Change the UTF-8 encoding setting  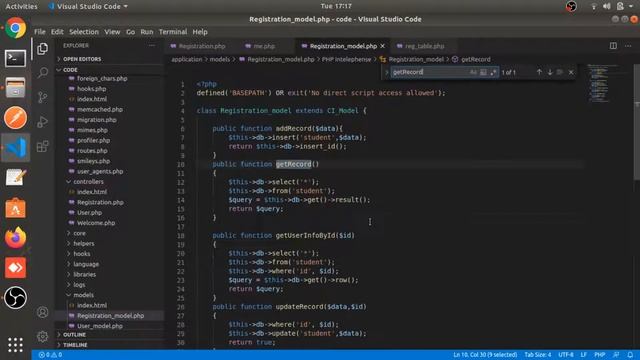click(x=565, y=355)
